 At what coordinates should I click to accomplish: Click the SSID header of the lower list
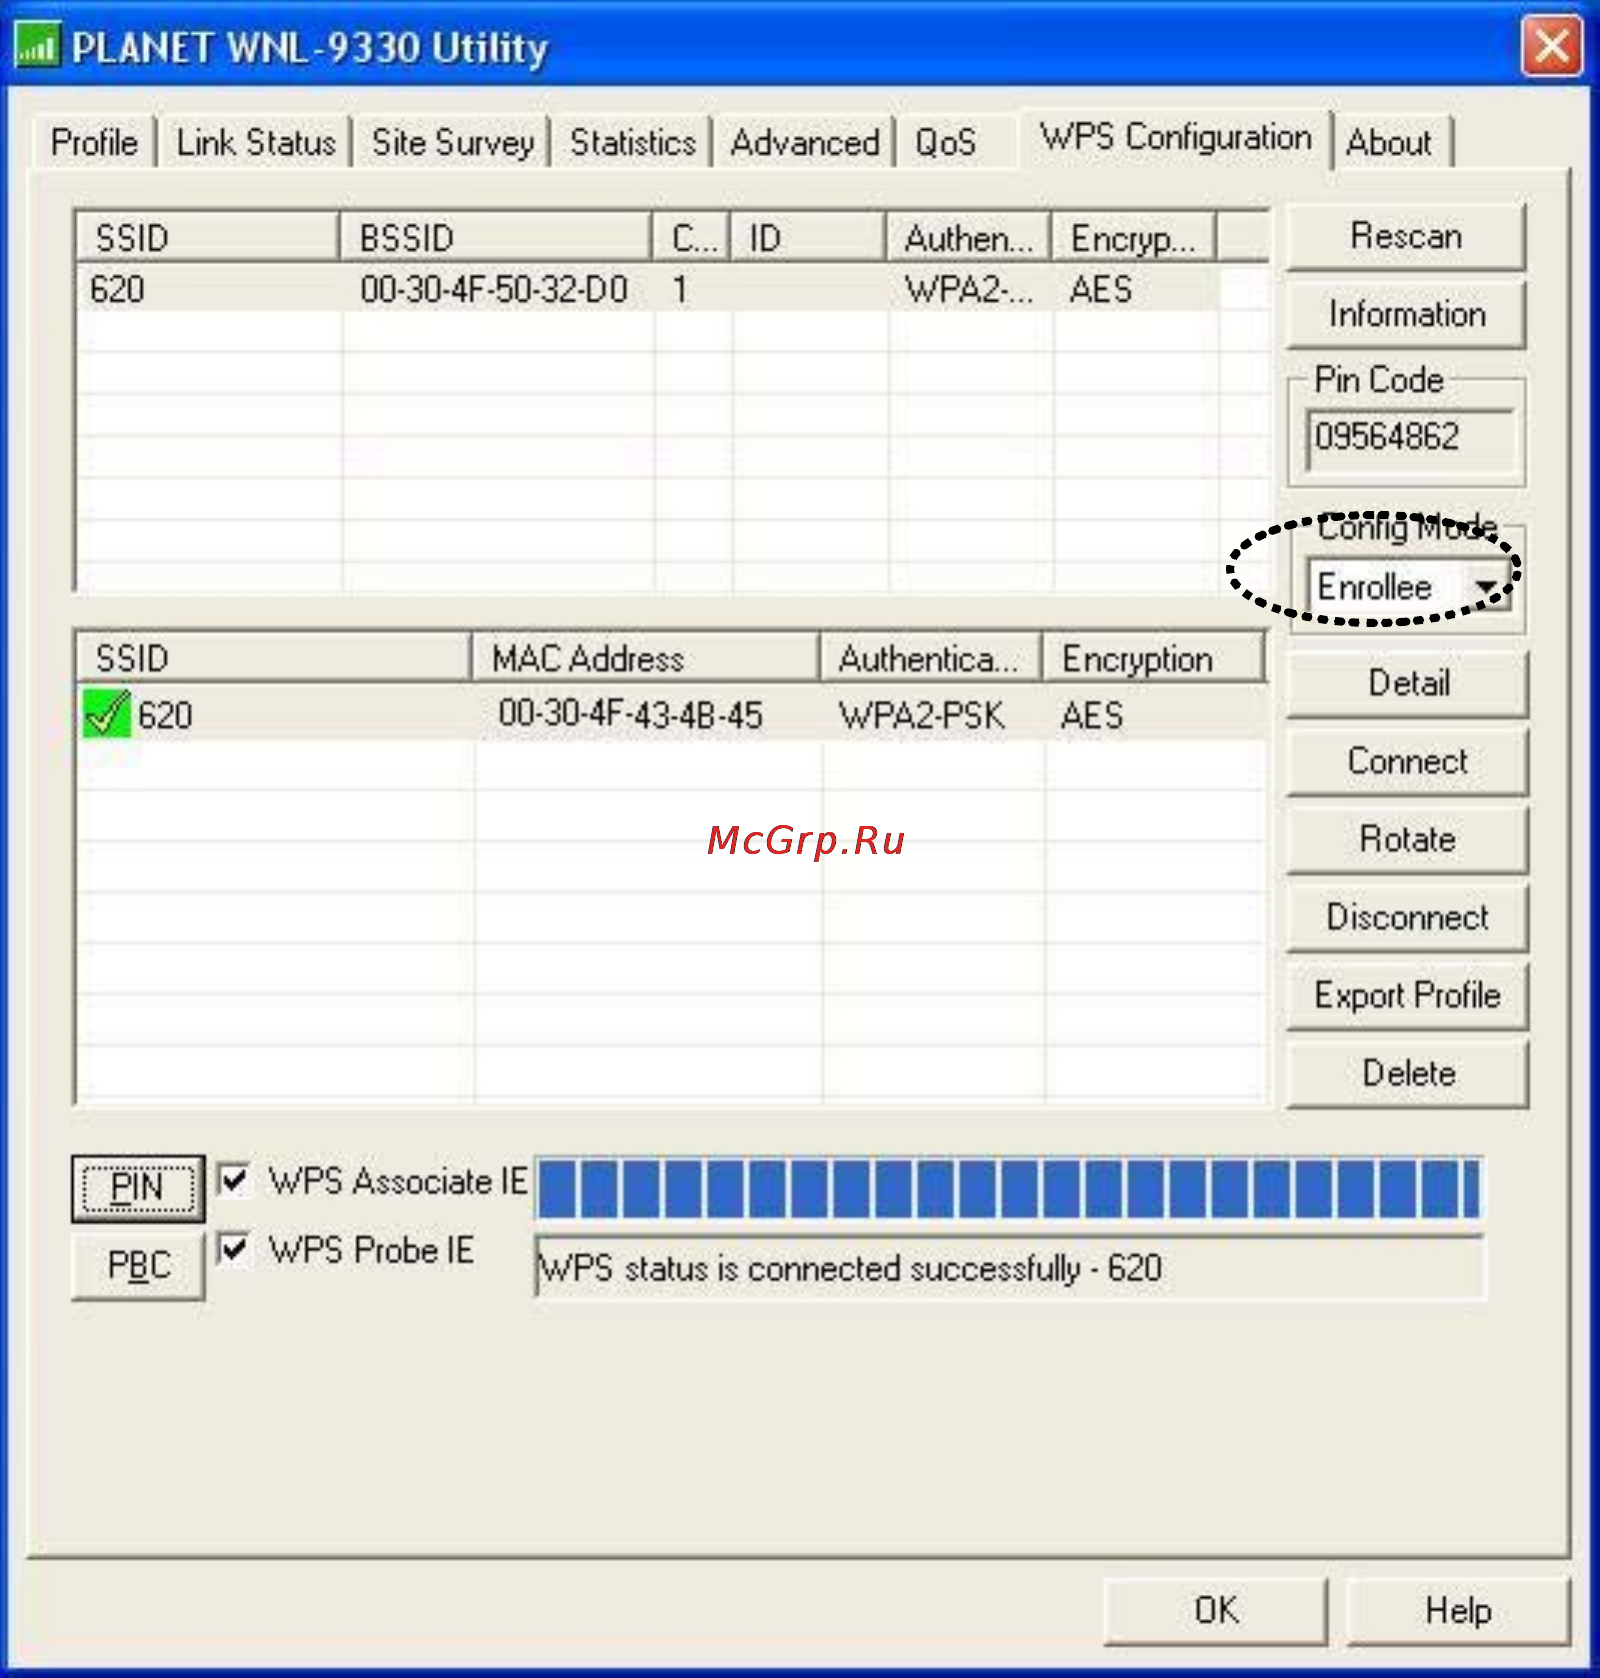274,658
